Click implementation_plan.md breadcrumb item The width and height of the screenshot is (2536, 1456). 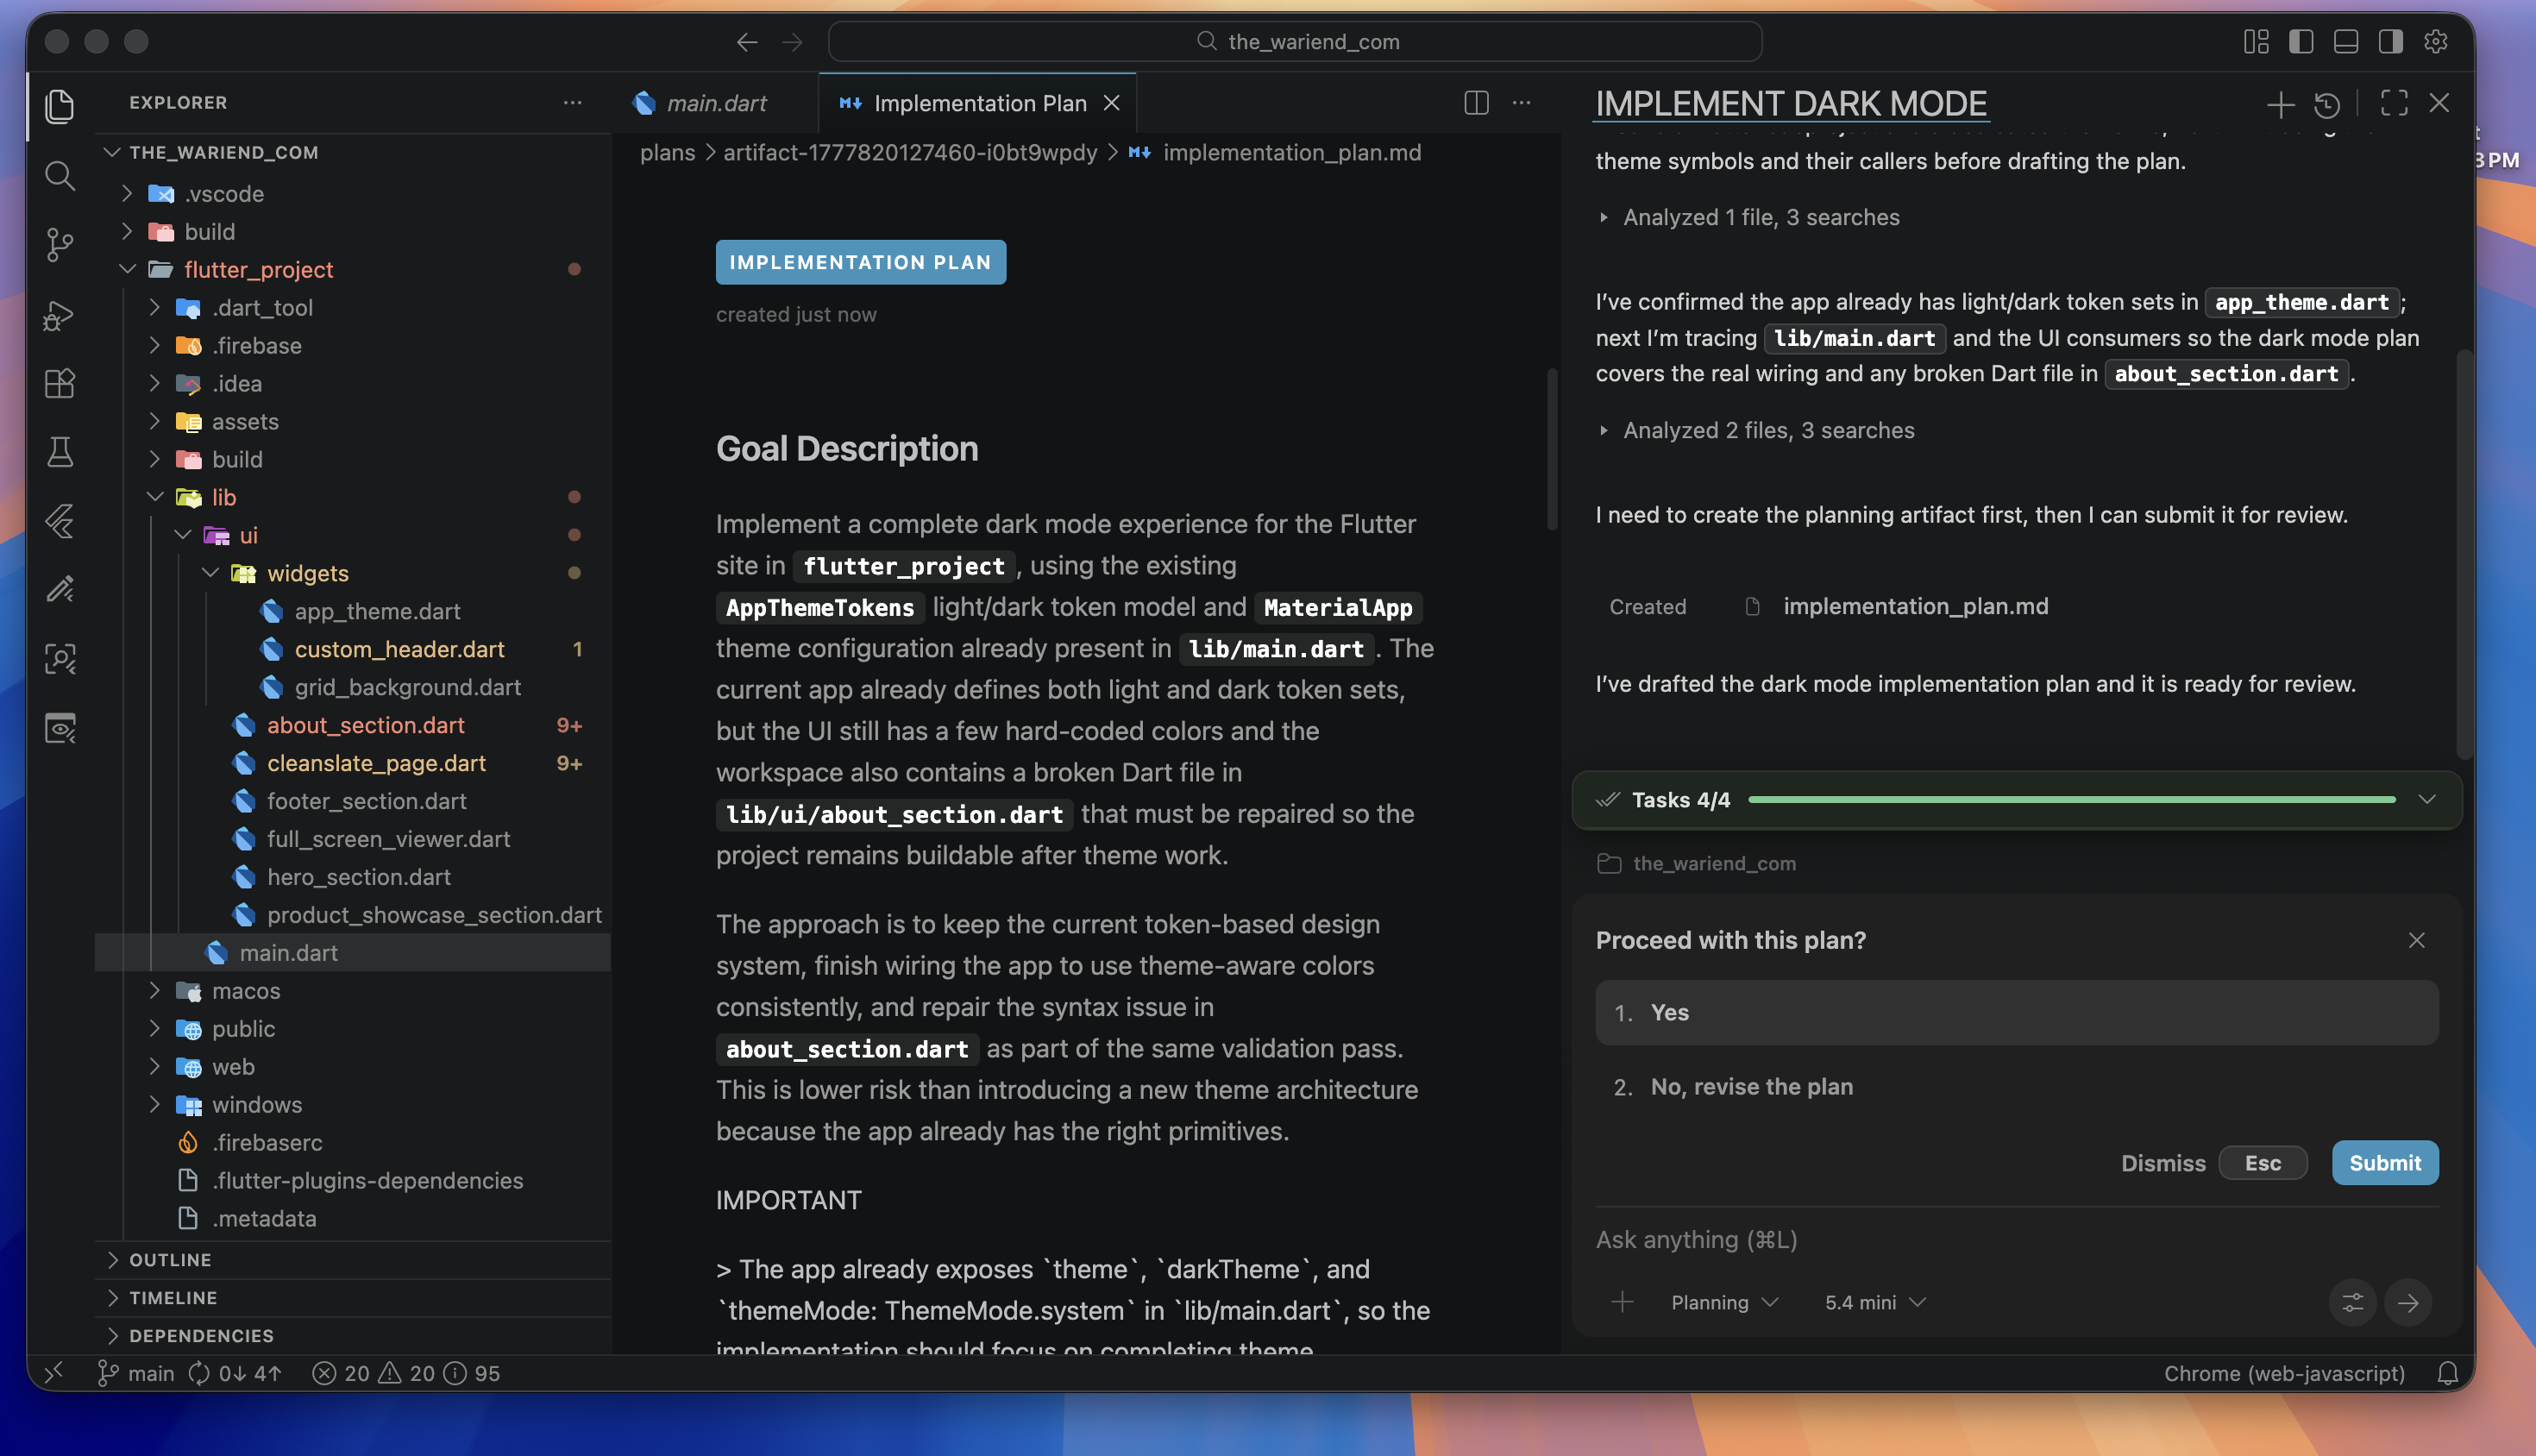pos(1291,152)
